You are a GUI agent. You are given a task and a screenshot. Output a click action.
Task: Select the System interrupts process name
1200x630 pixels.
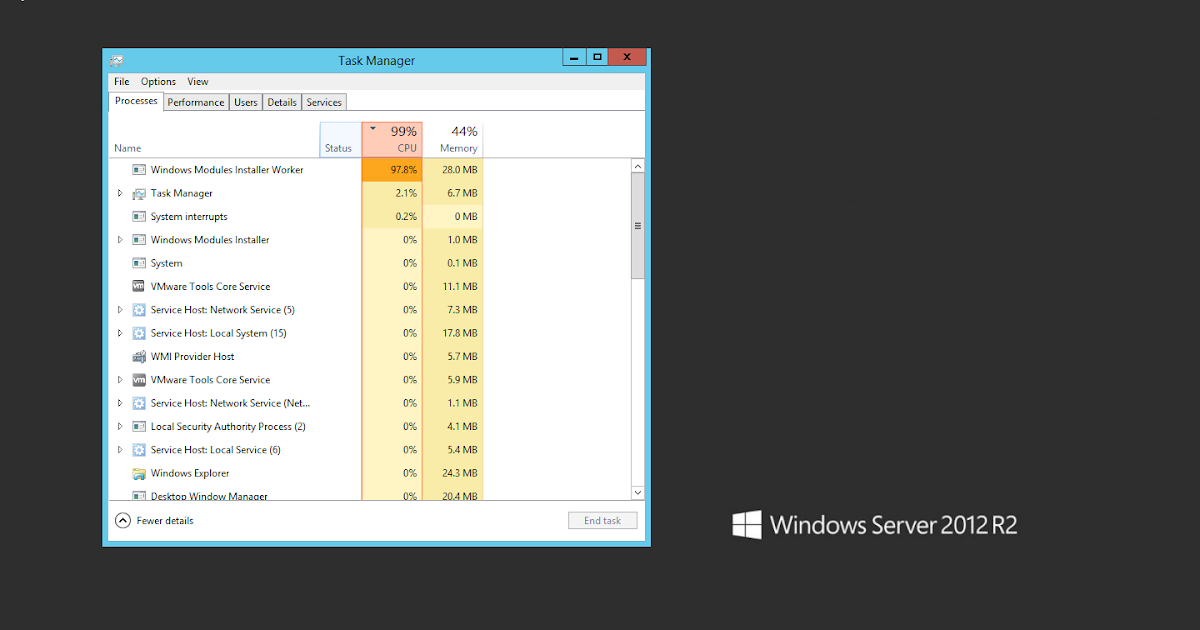pos(189,217)
